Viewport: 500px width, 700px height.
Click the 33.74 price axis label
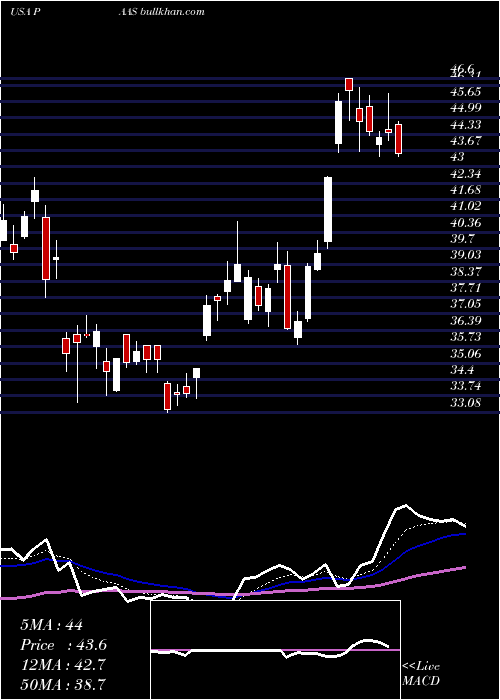click(466, 386)
